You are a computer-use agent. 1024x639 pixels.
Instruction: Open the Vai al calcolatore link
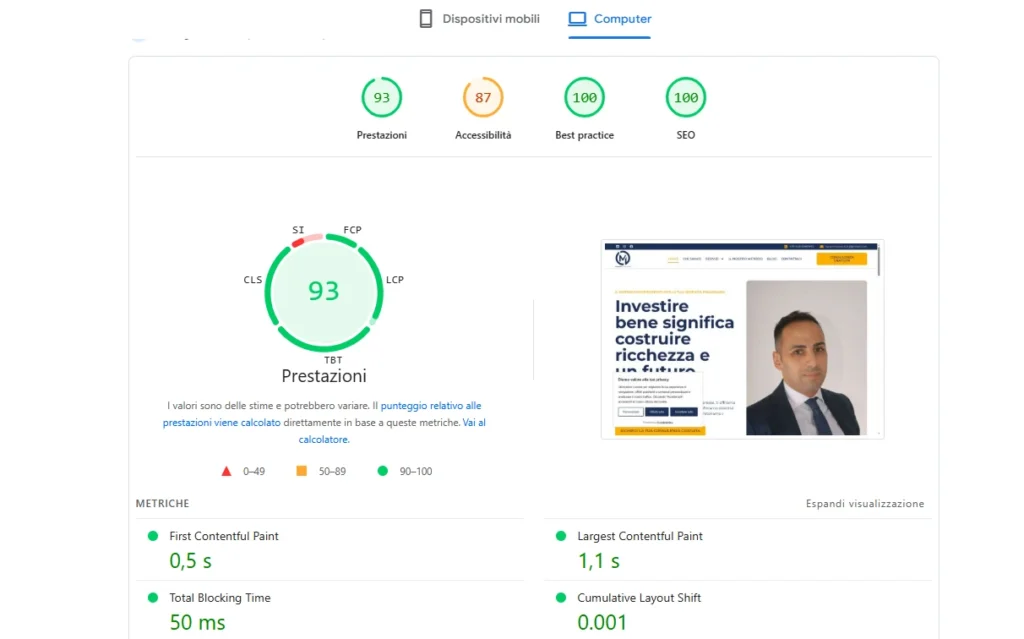(474, 423)
